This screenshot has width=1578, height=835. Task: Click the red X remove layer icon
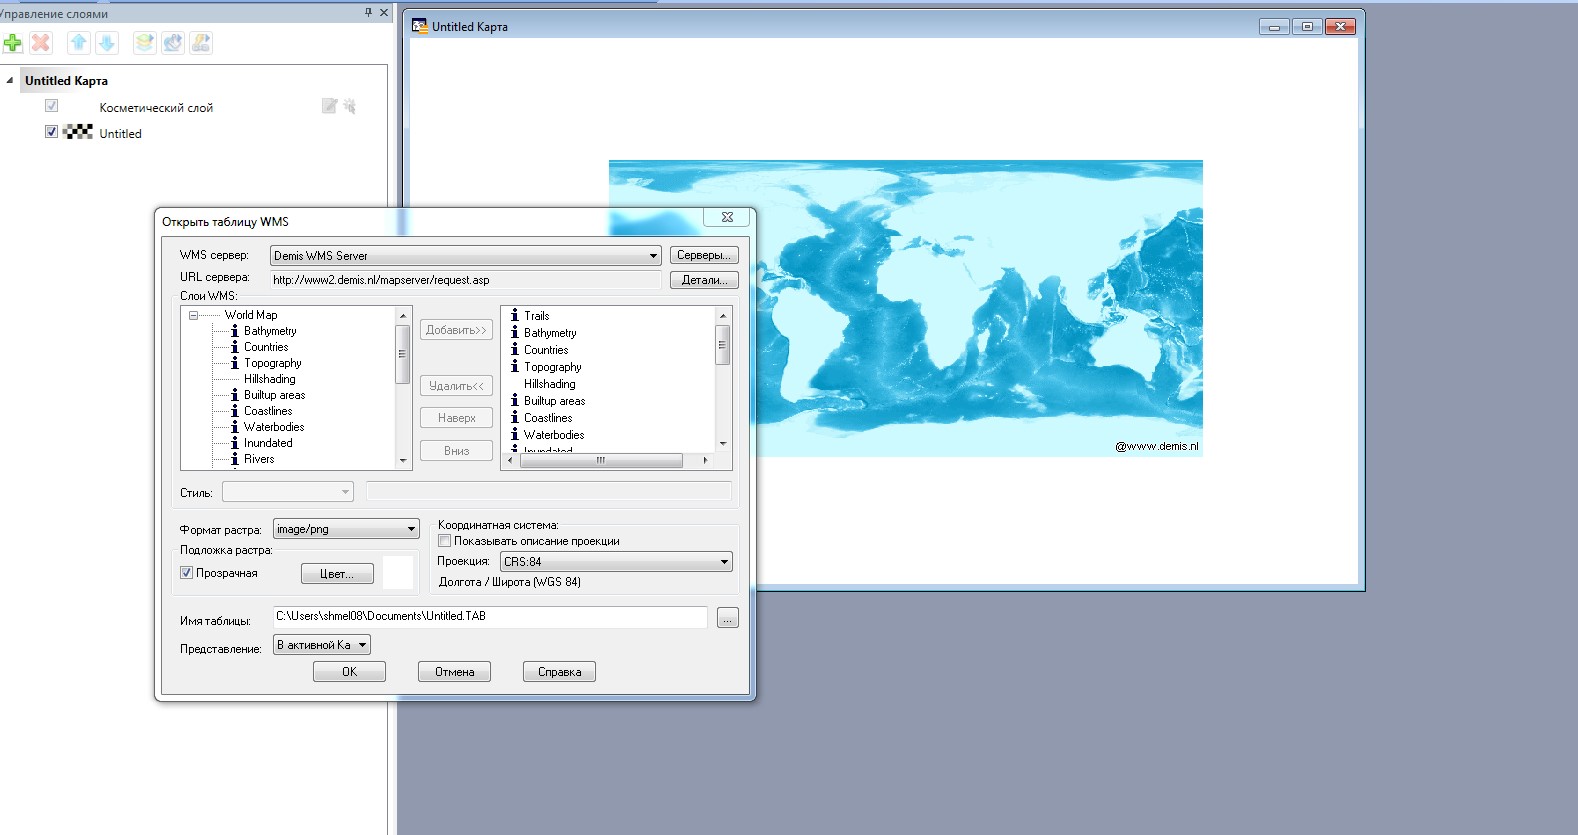coord(41,43)
